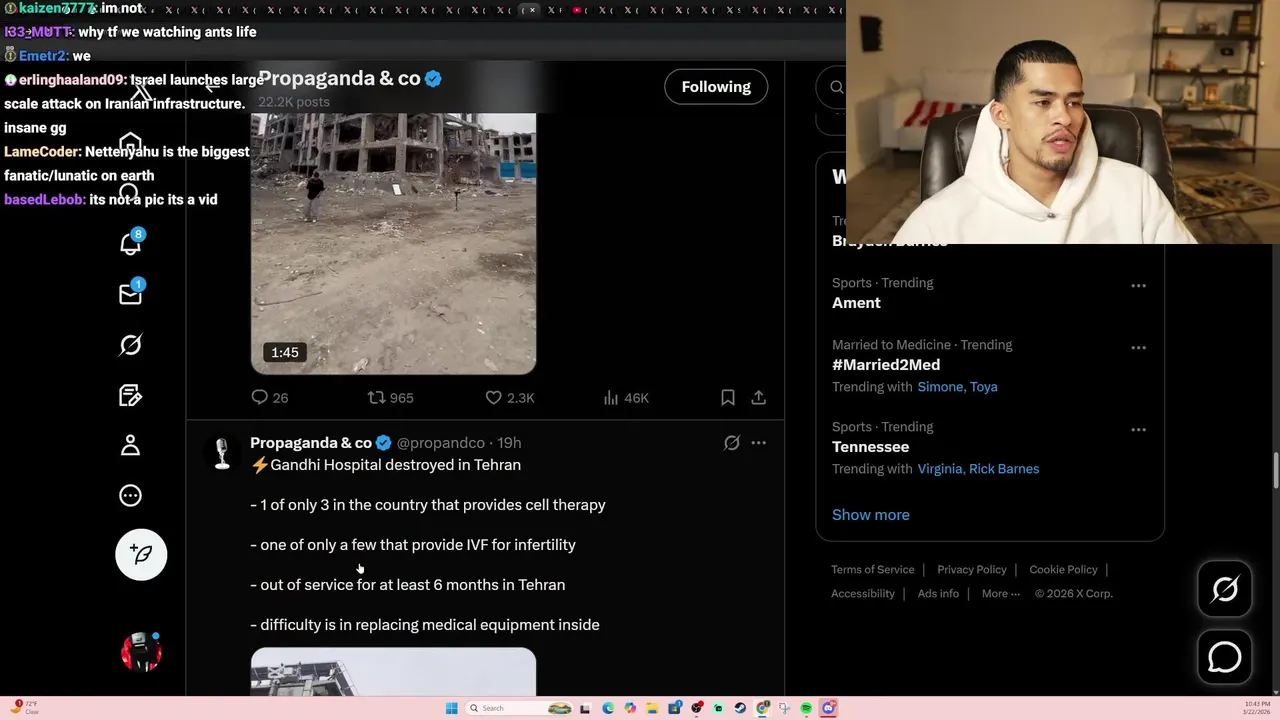Switch to Discord on the taskbar

(828, 708)
